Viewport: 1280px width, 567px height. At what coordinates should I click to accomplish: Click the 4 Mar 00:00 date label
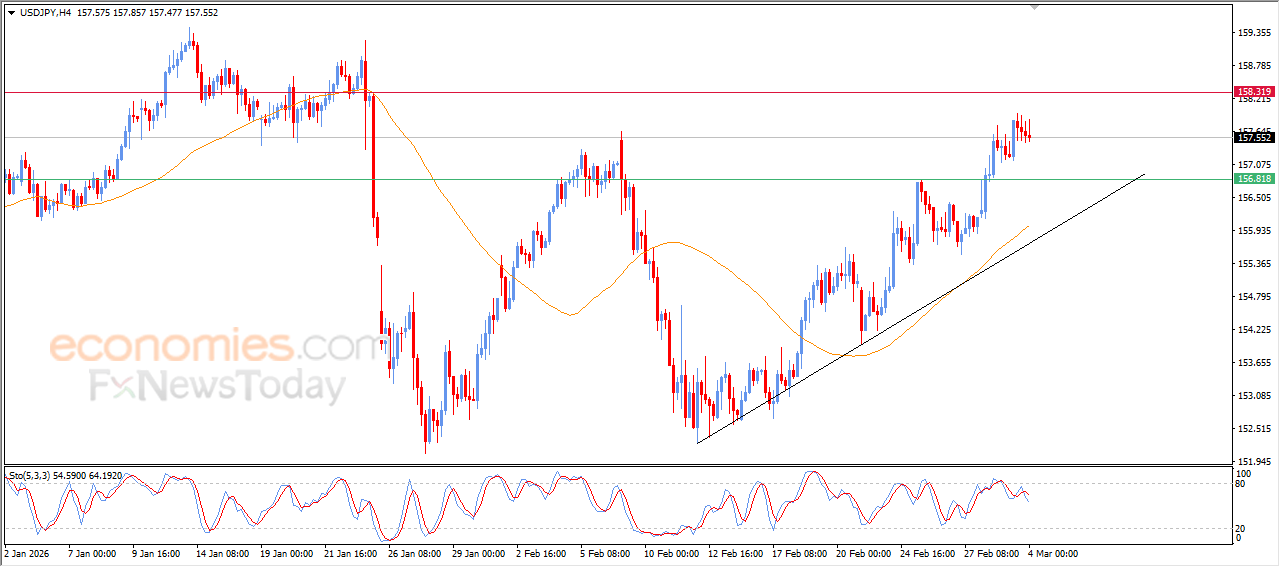click(x=1051, y=553)
